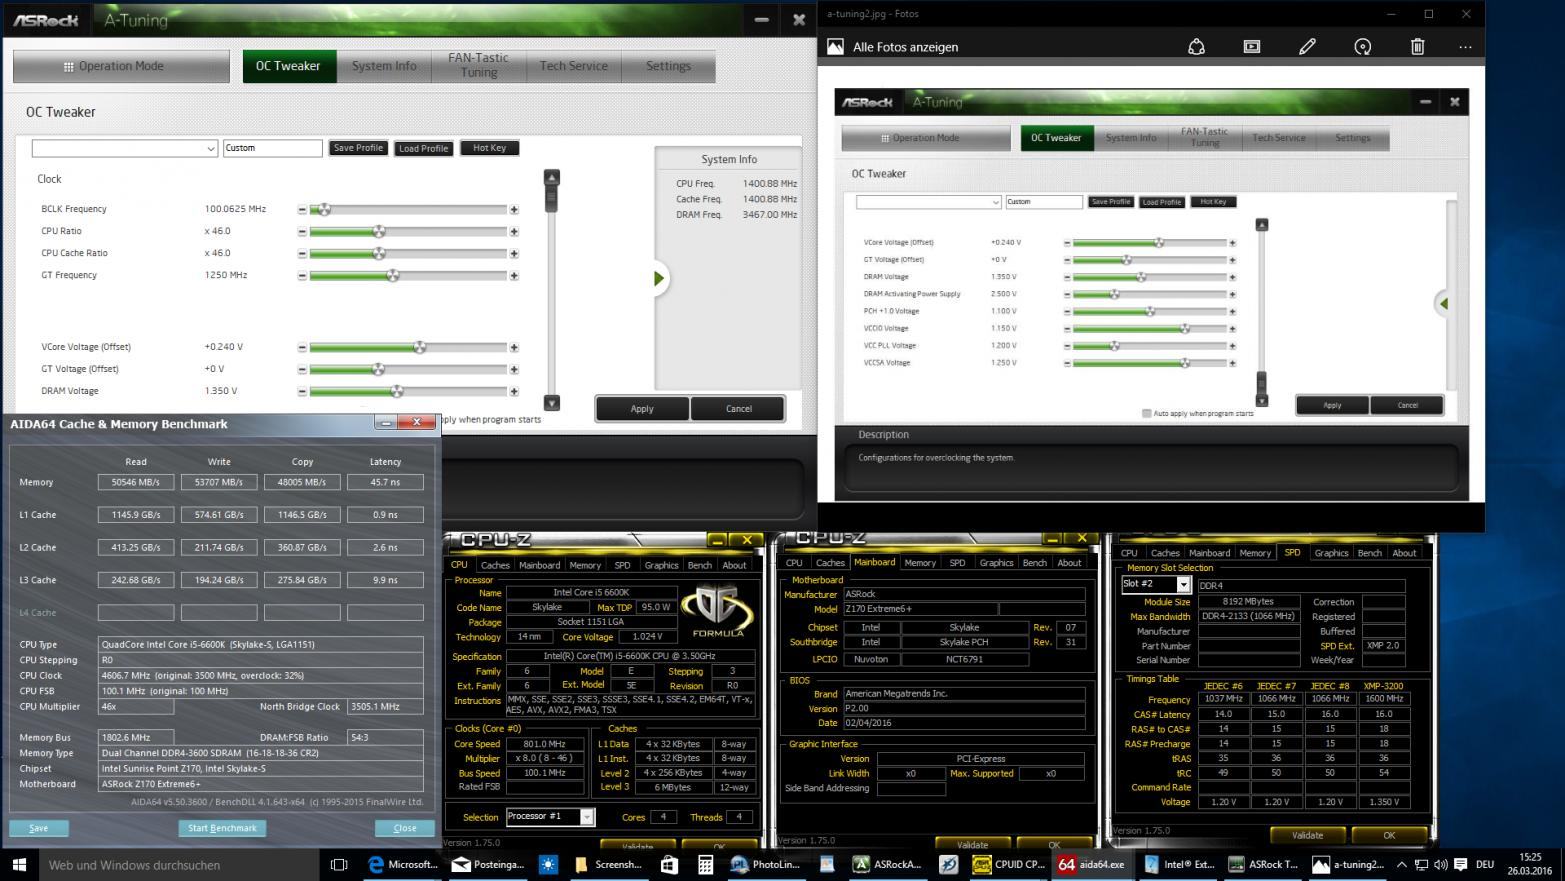Image resolution: width=1565 pixels, height=881 pixels.
Task: Open the Mail Posteingang taskbar item
Action: click(x=489, y=864)
